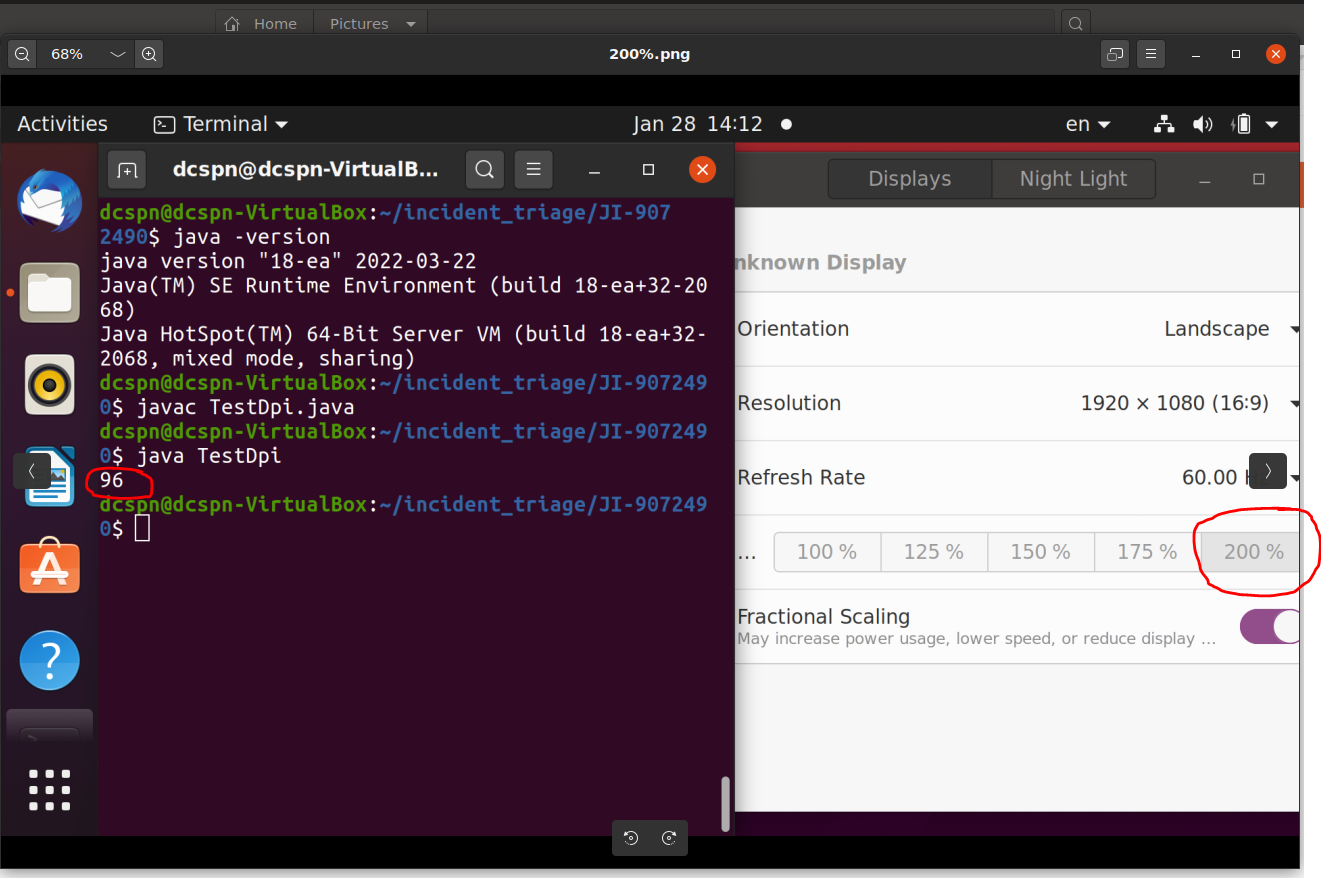Click the Landscape orientation dropdown
The image size is (1321, 878).
tap(1230, 329)
